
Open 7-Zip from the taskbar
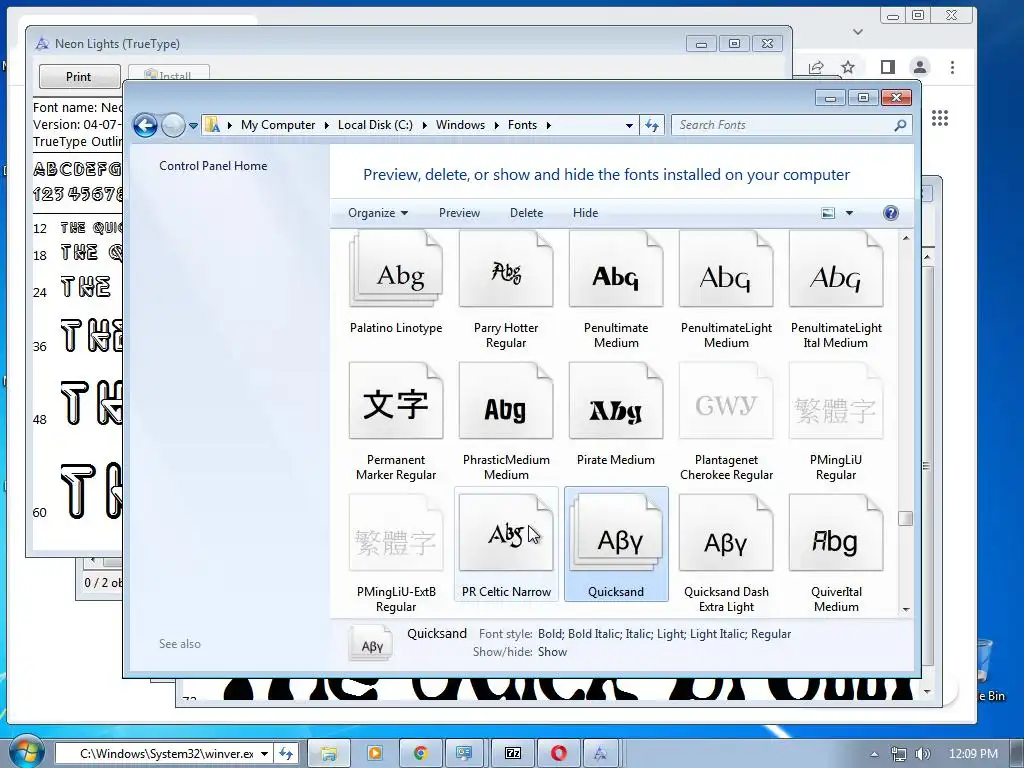click(513, 753)
